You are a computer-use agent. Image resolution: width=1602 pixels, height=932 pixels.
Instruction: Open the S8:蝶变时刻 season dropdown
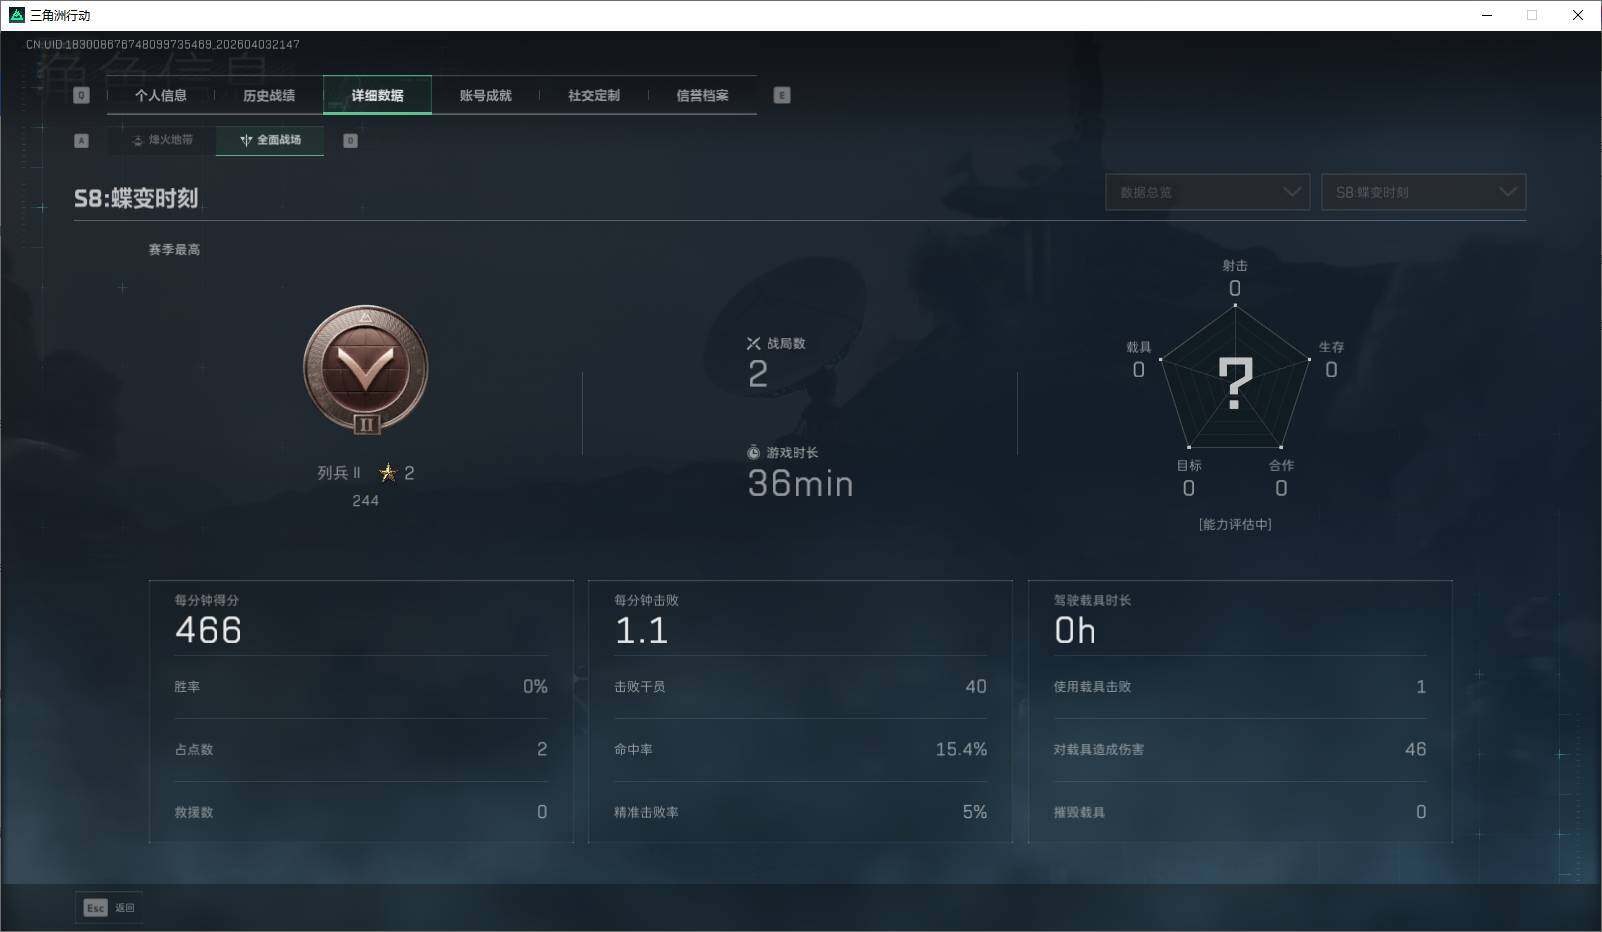[1424, 192]
